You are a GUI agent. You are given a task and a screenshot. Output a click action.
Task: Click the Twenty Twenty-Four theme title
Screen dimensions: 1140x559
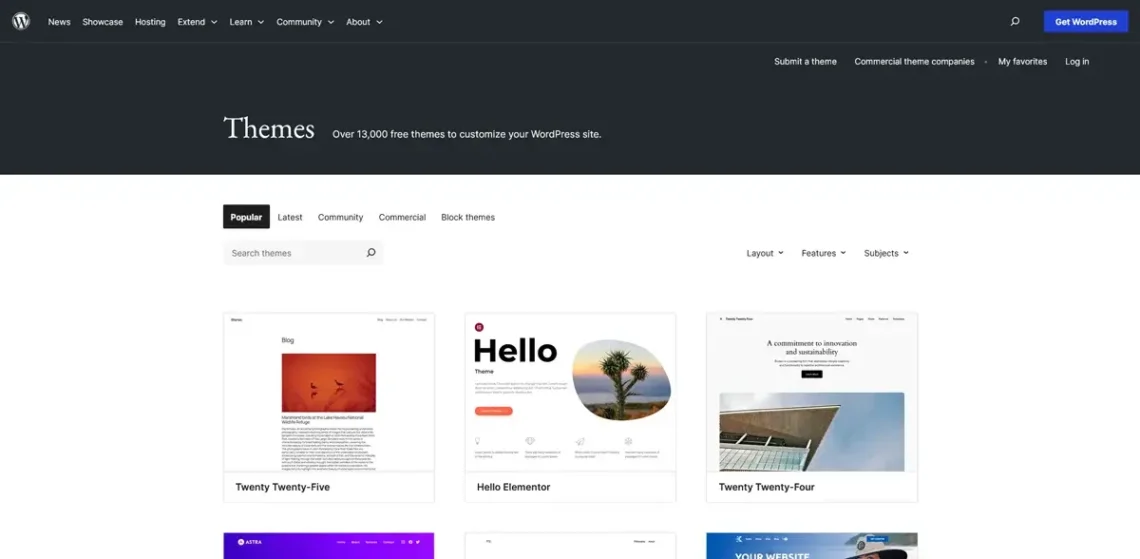(x=766, y=487)
